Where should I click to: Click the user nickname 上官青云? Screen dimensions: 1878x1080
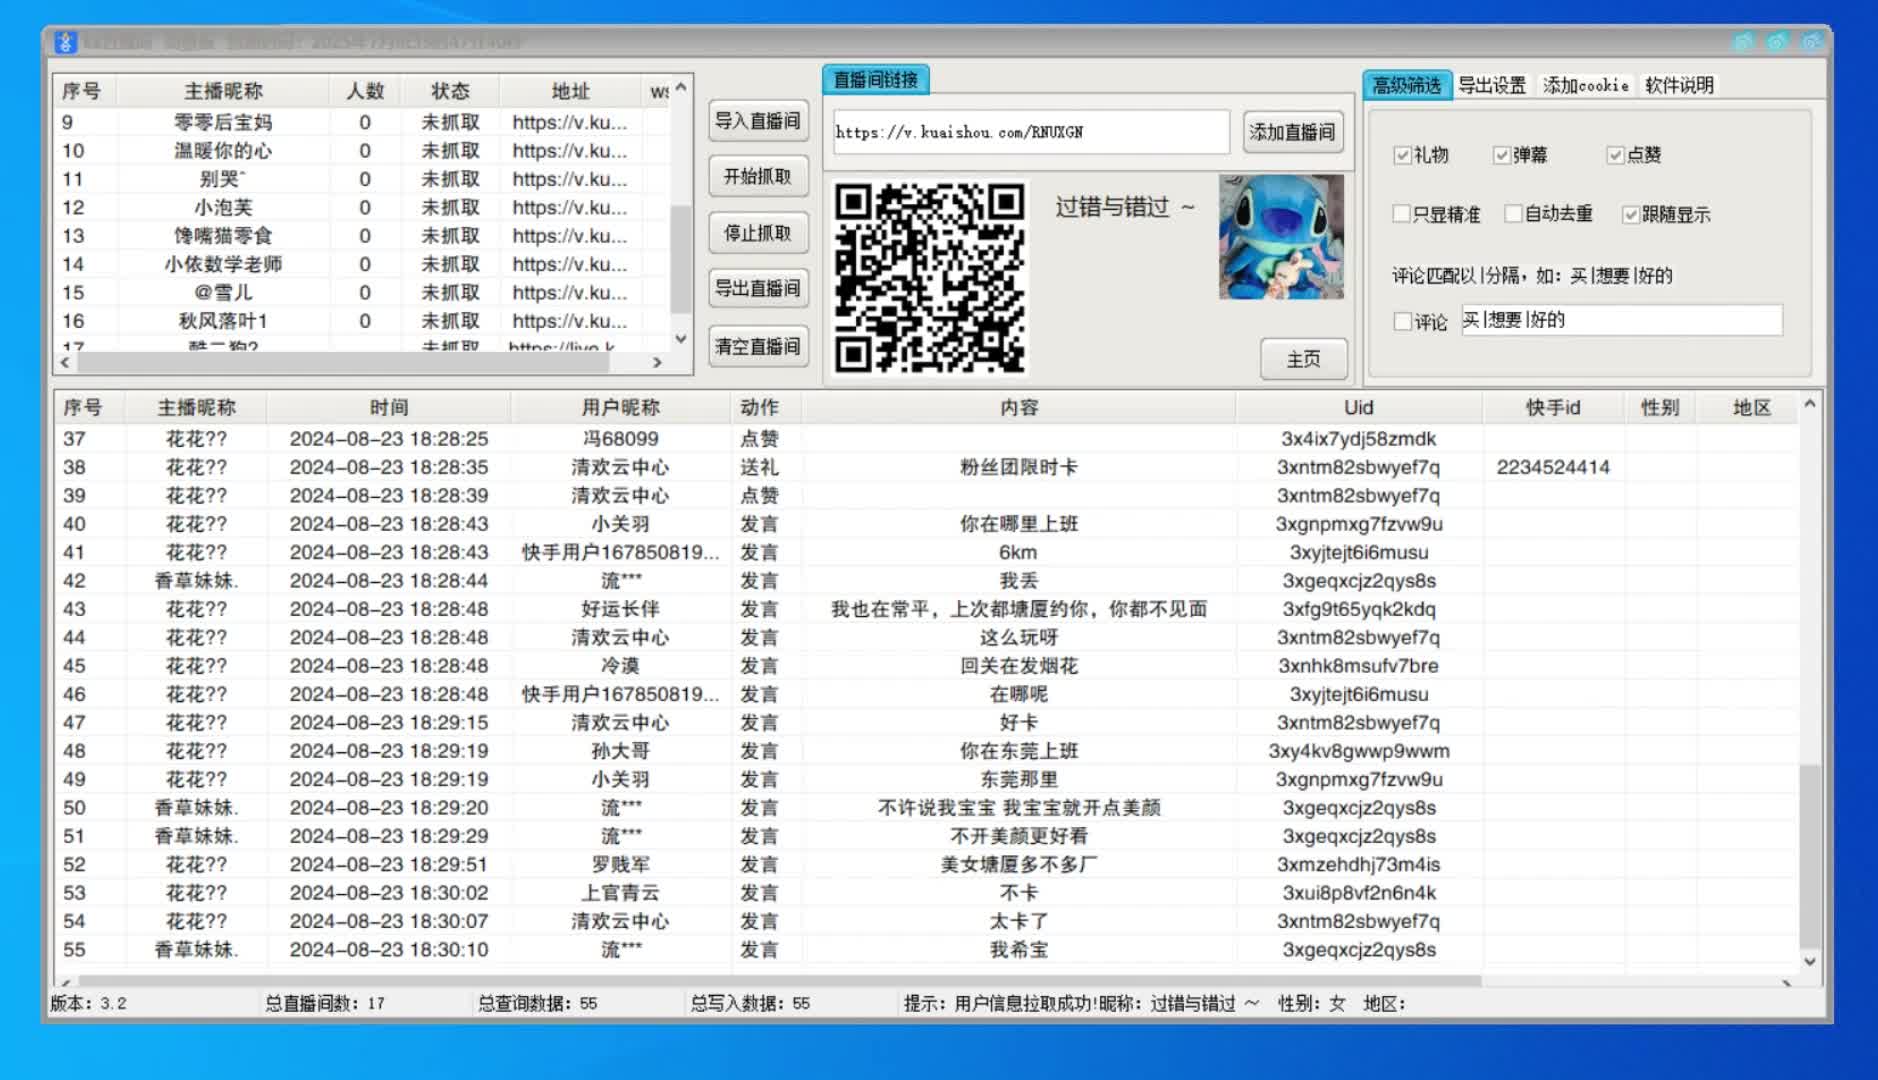[x=620, y=893]
